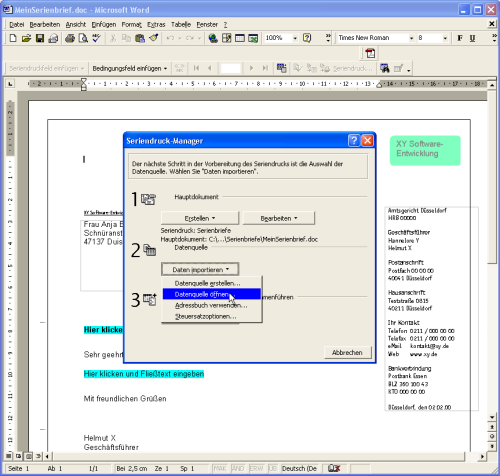Select Datenquelle öffnen menu entry
The height and width of the screenshot is (476, 500).
tap(212, 294)
